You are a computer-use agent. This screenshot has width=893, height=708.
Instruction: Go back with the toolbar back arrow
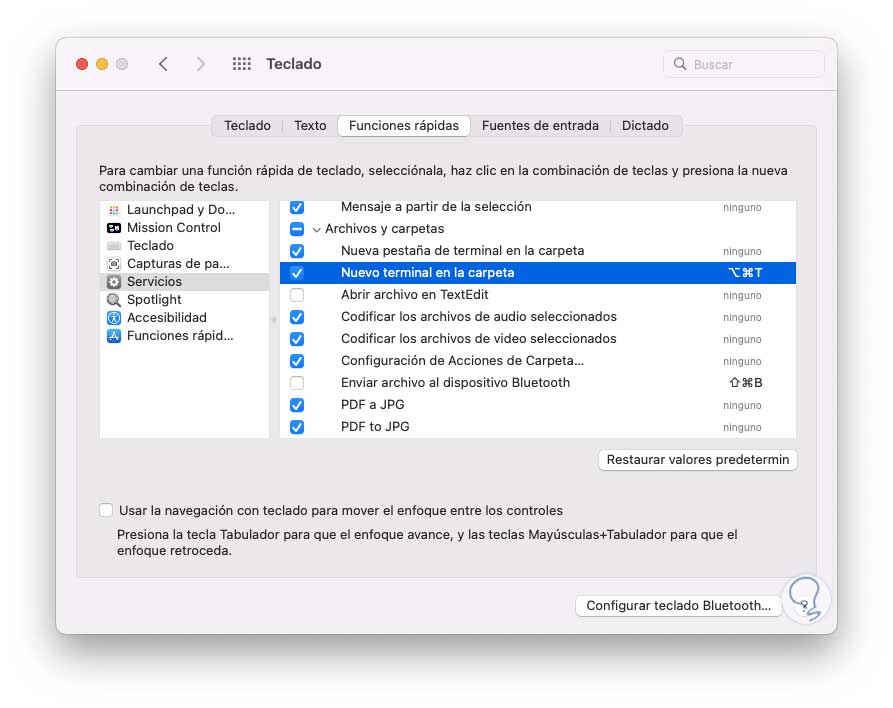[x=163, y=64]
